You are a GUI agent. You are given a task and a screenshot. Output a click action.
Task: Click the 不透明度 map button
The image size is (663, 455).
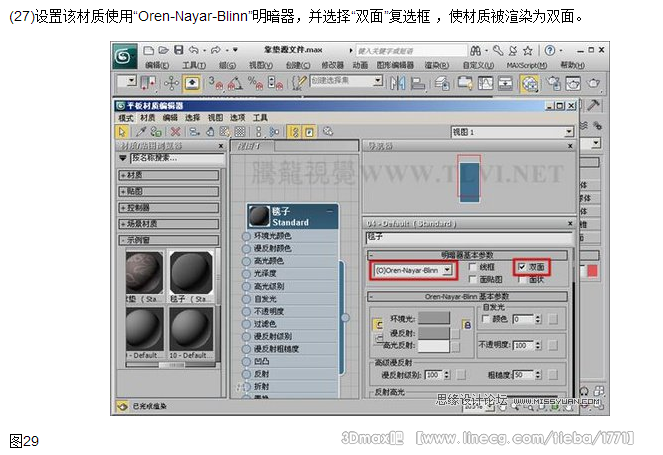pos(553,345)
